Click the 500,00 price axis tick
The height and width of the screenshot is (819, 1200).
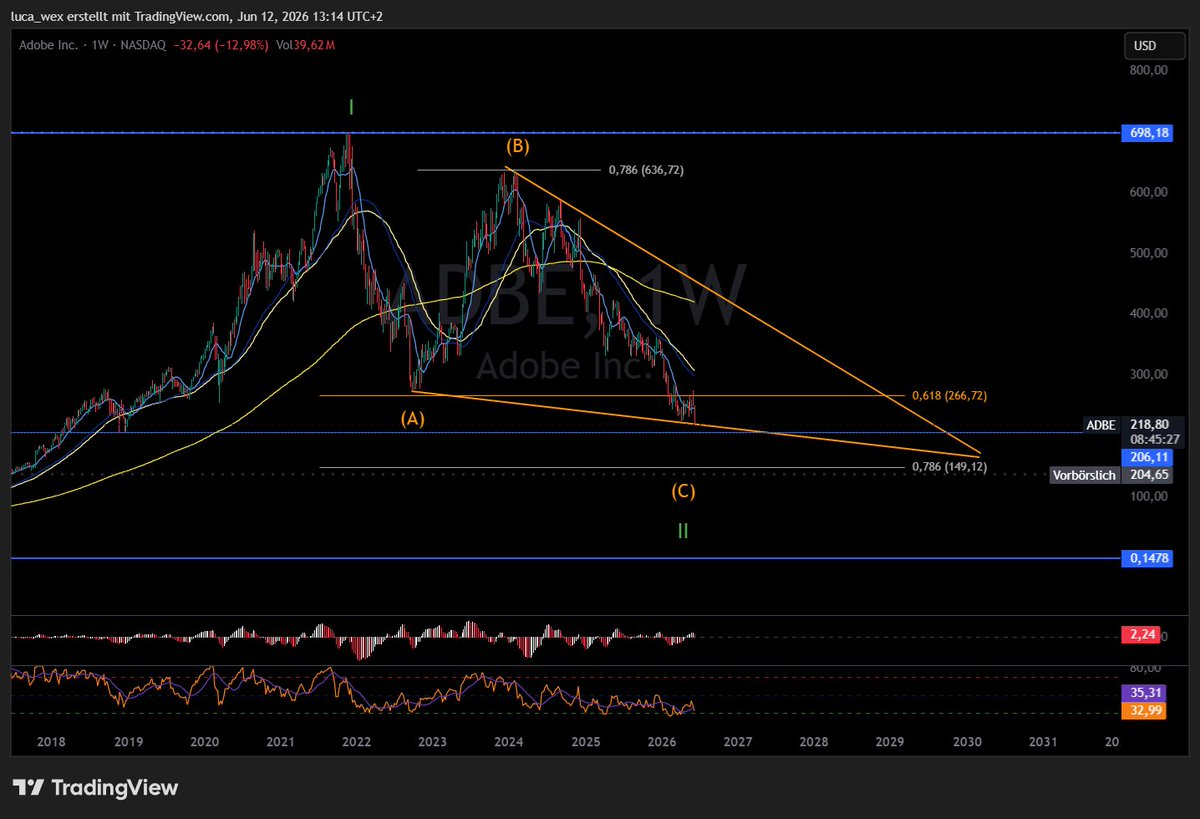point(1149,253)
